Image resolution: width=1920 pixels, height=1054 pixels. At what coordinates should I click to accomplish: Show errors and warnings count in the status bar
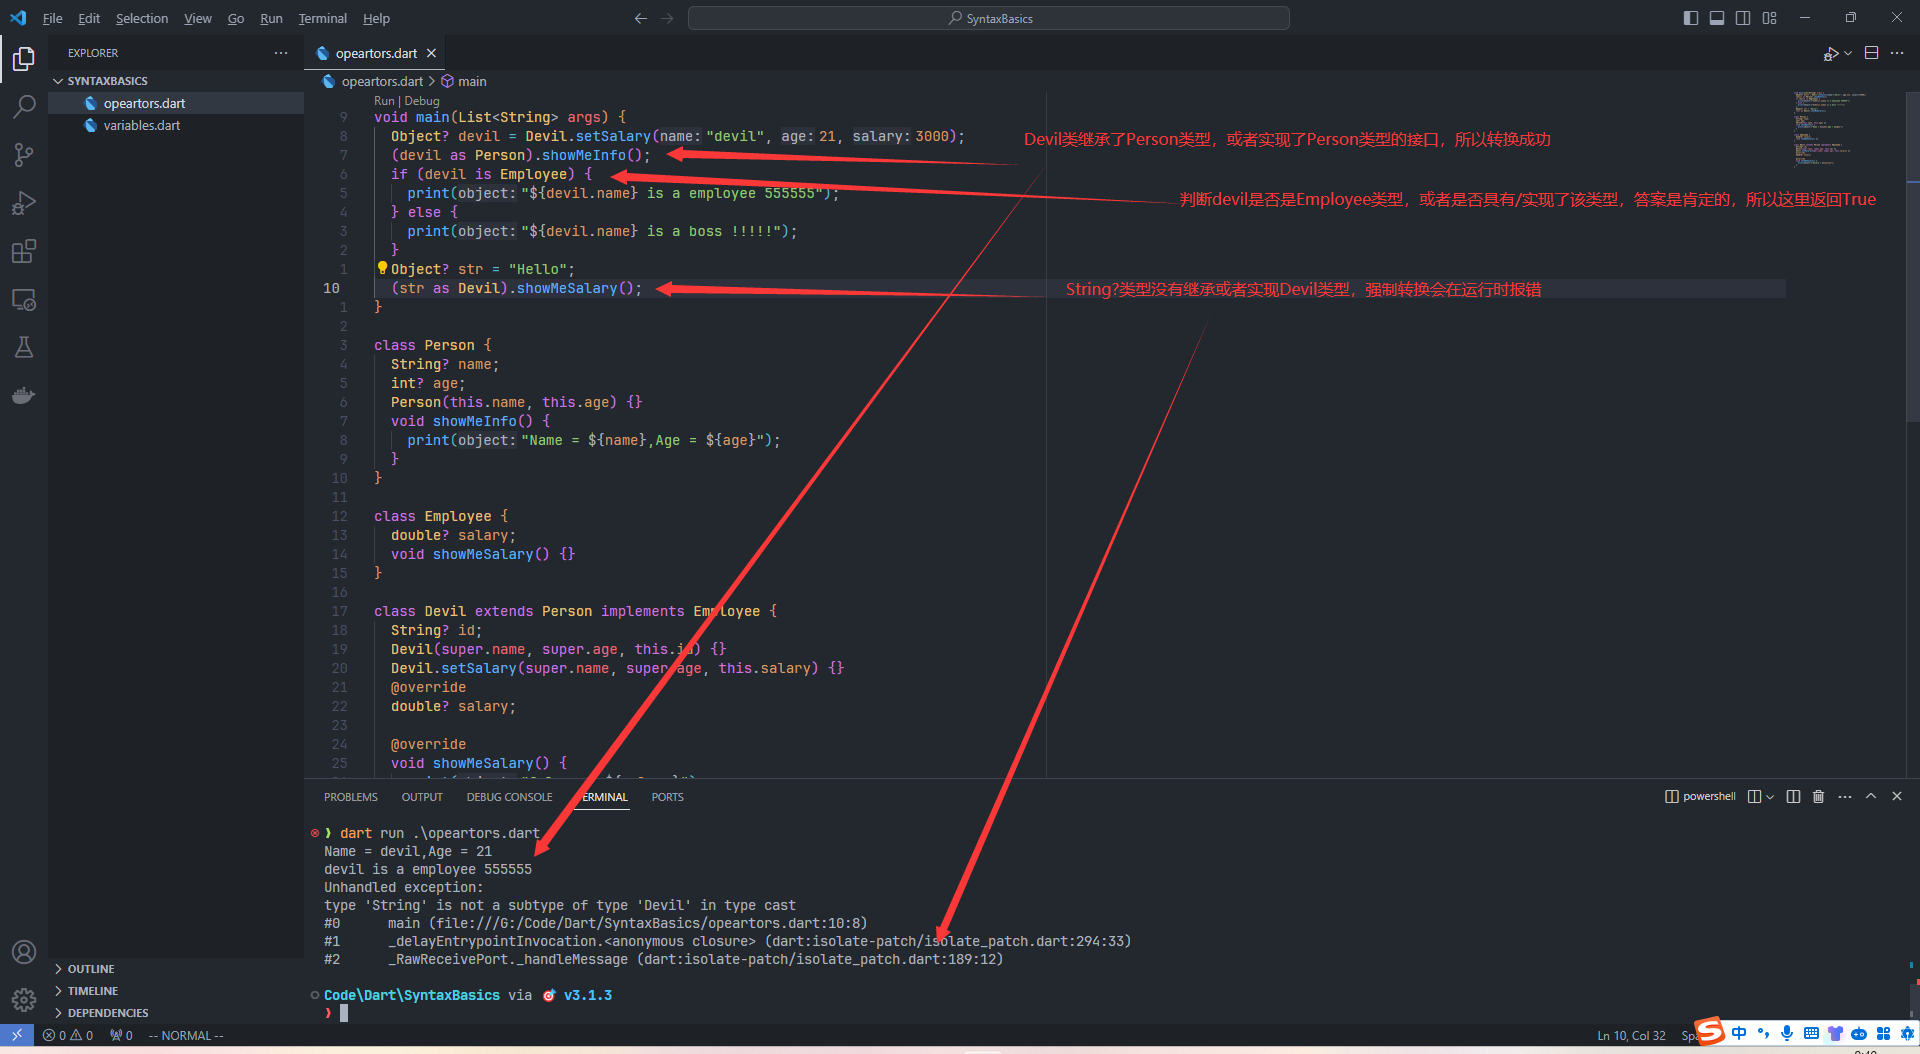(68, 1035)
